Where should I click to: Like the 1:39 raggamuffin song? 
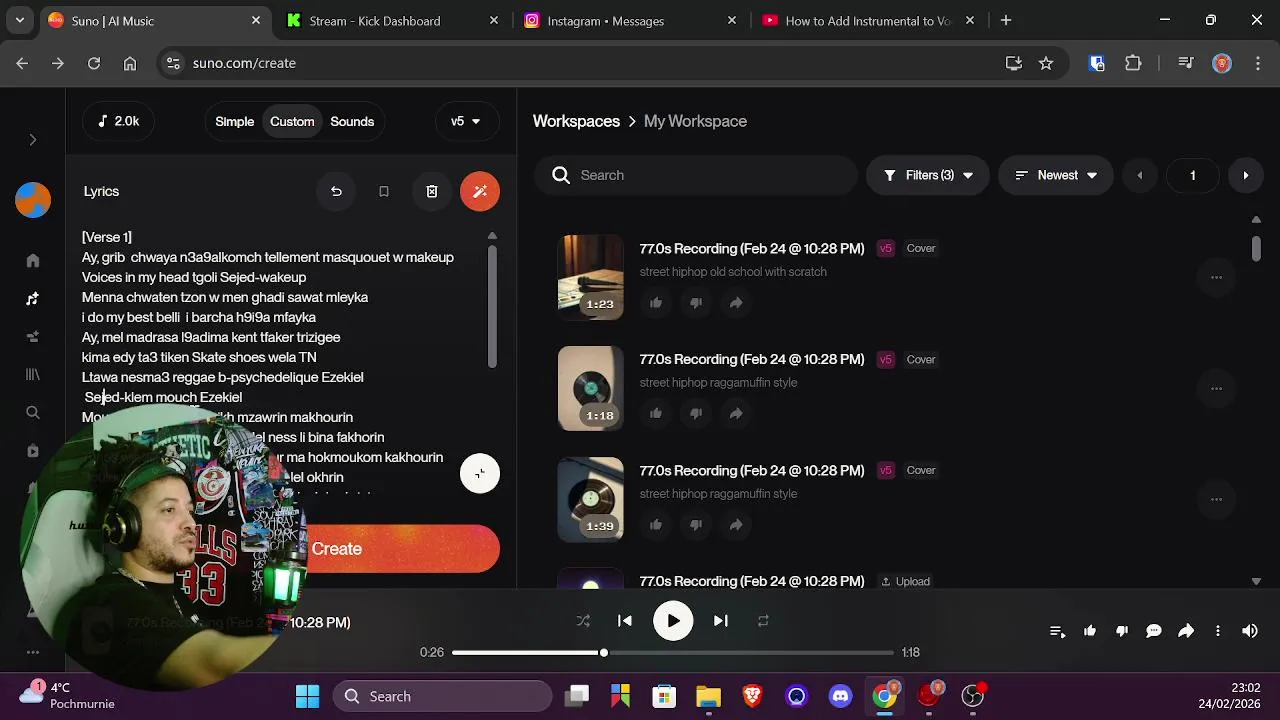click(x=656, y=524)
